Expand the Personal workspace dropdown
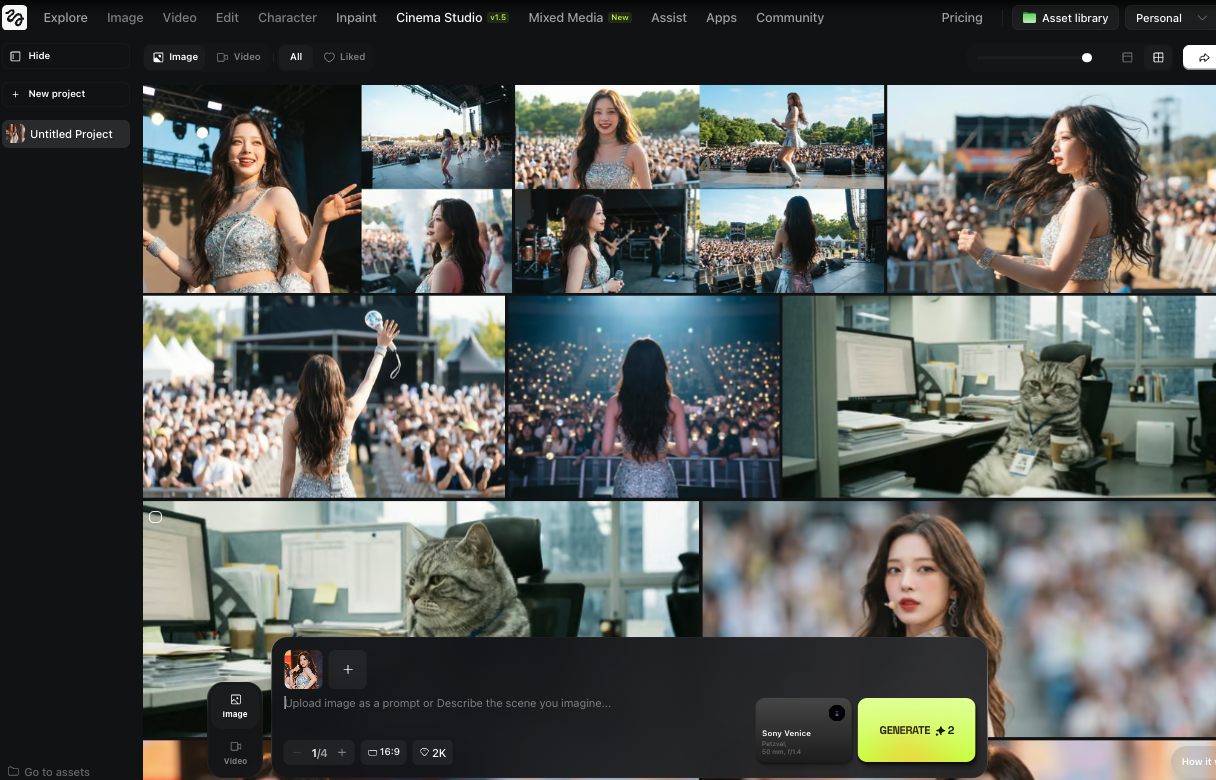1216x780 pixels. click(1170, 18)
